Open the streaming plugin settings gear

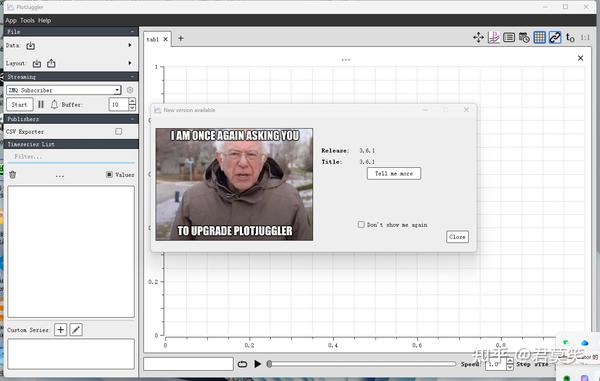(x=130, y=90)
